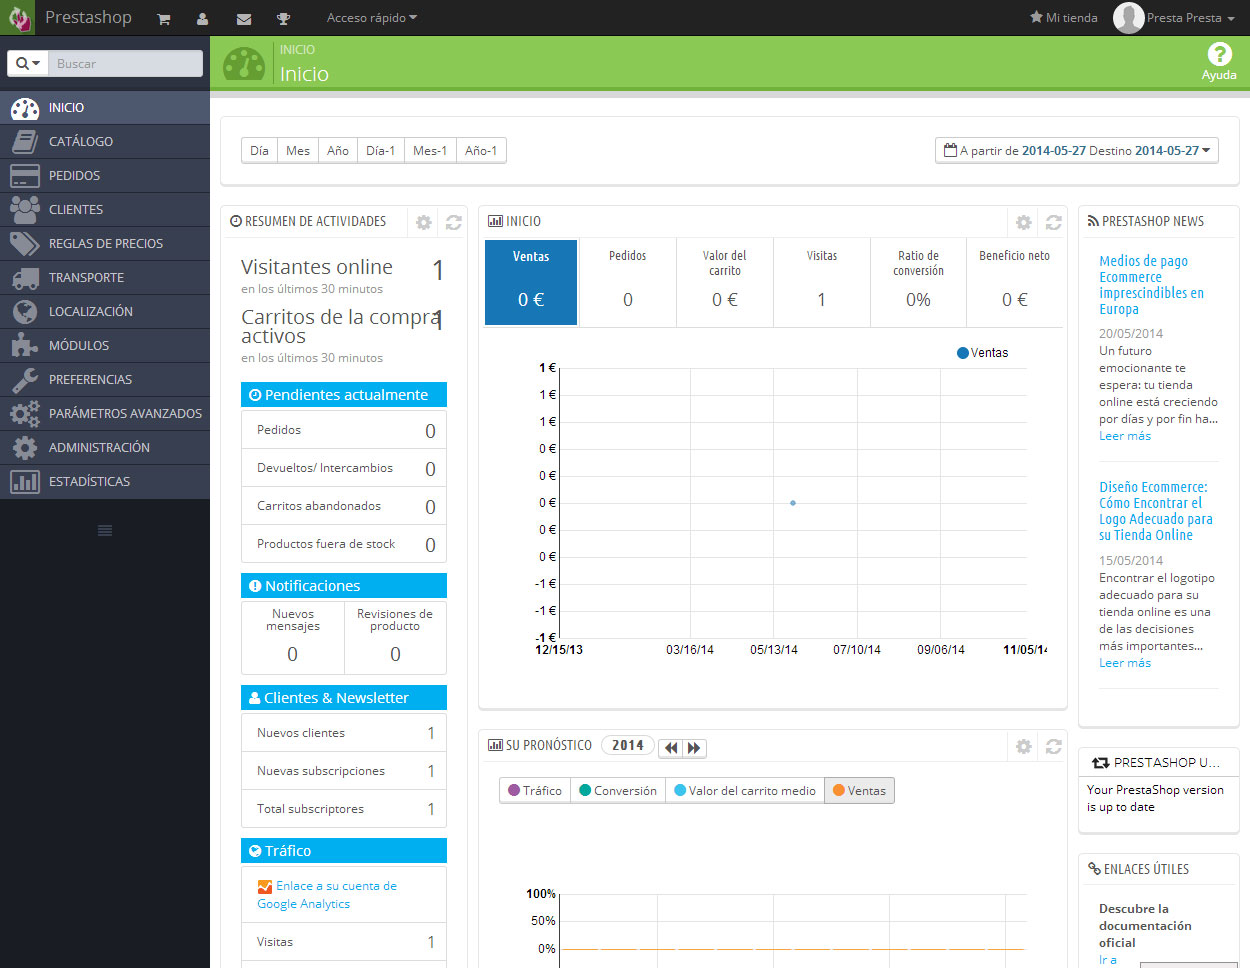Open settings gear of Resumen de Actividades

[x=424, y=222]
